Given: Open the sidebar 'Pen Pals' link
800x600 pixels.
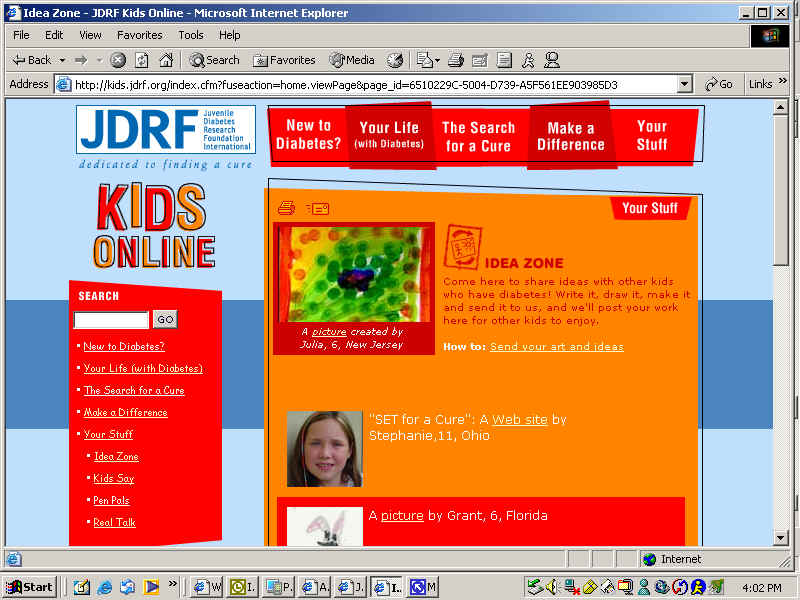Looking at the screenshot, I should [x=111, y=500].
